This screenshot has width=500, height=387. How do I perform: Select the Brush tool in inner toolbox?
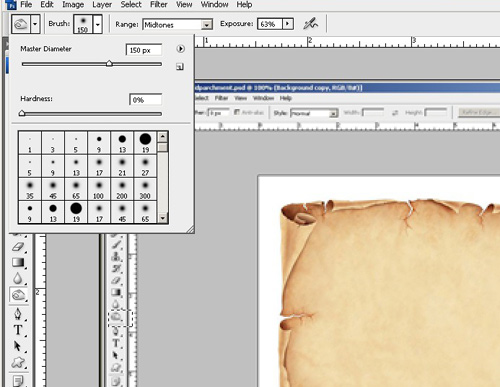tap(116, 245)
